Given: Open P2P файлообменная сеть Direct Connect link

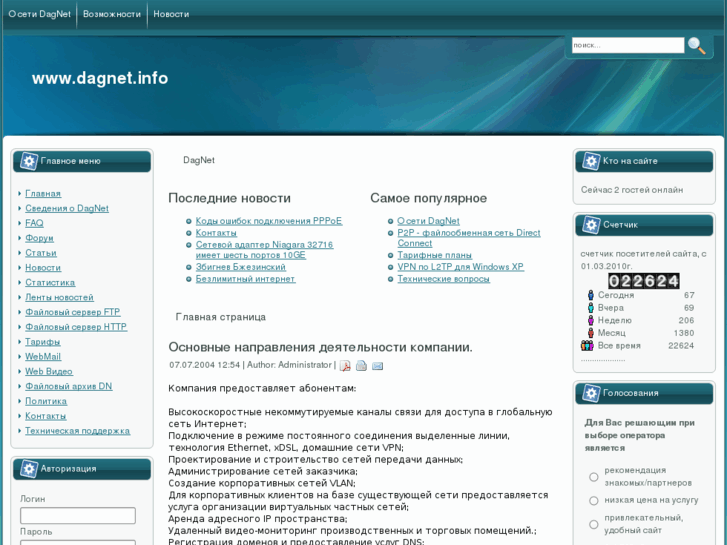Looking at the screenshot, I should tap(469, 238).
